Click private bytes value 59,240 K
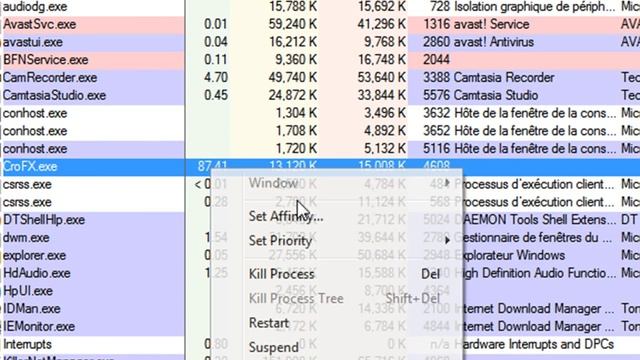 [293, 24]
